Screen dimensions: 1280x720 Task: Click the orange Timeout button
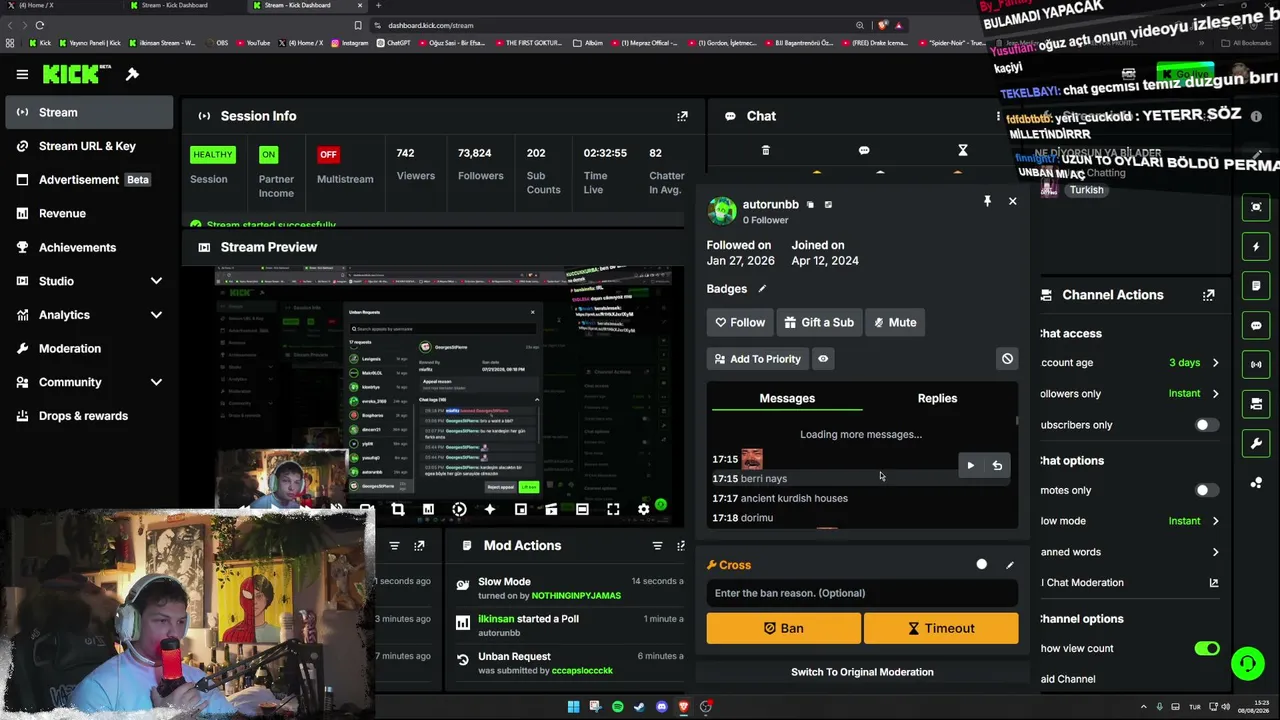(x=941, y=628)
